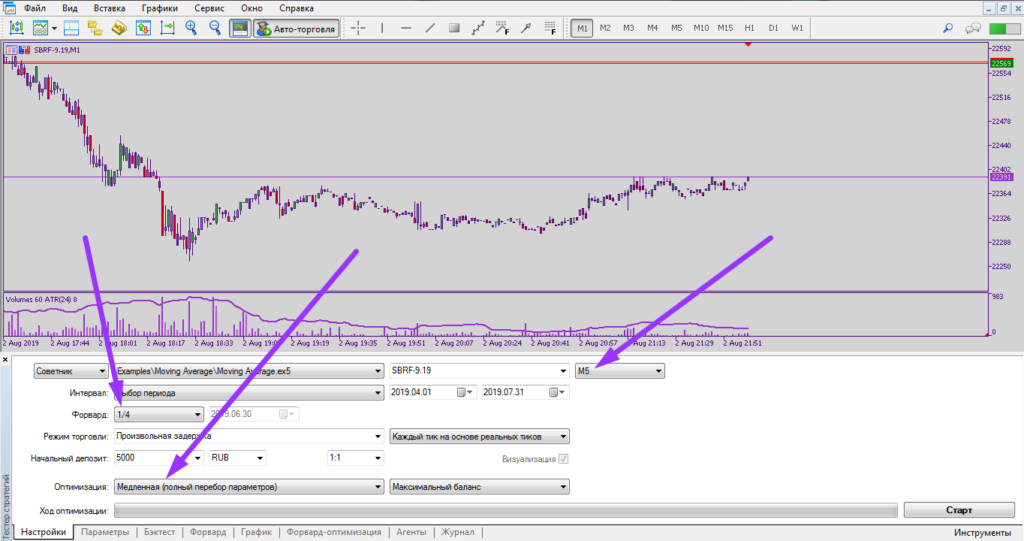Draw a vertical line tool
Image resolution: width=1024 pixels, height=541 pixels.
tap(382, 28)
